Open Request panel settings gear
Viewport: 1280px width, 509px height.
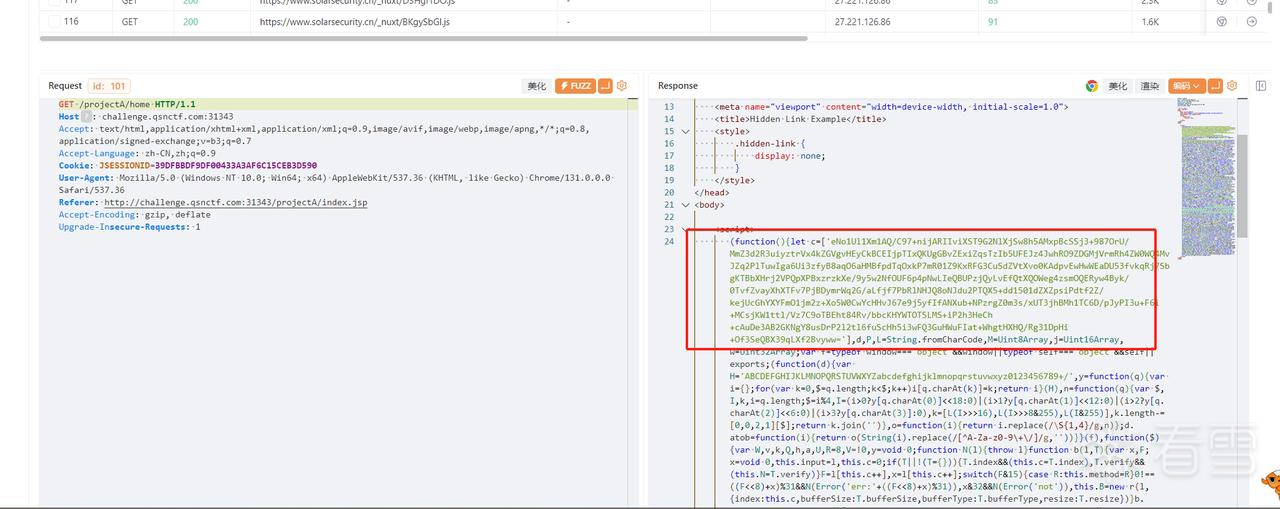coord(622,86)
